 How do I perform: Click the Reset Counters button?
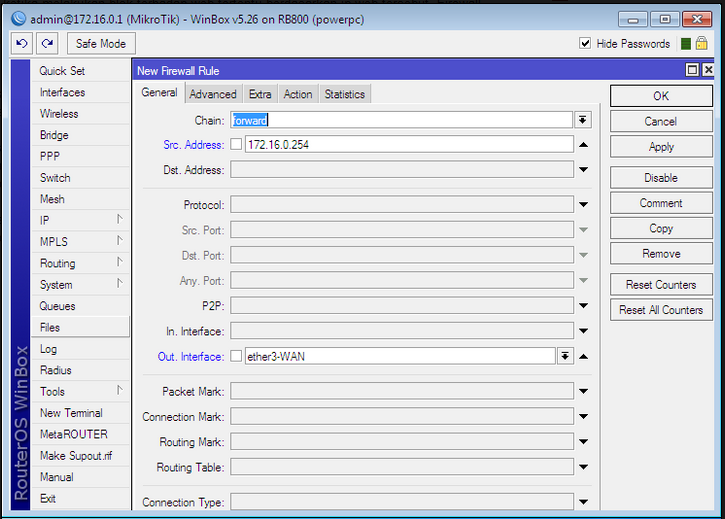point(661,284)
